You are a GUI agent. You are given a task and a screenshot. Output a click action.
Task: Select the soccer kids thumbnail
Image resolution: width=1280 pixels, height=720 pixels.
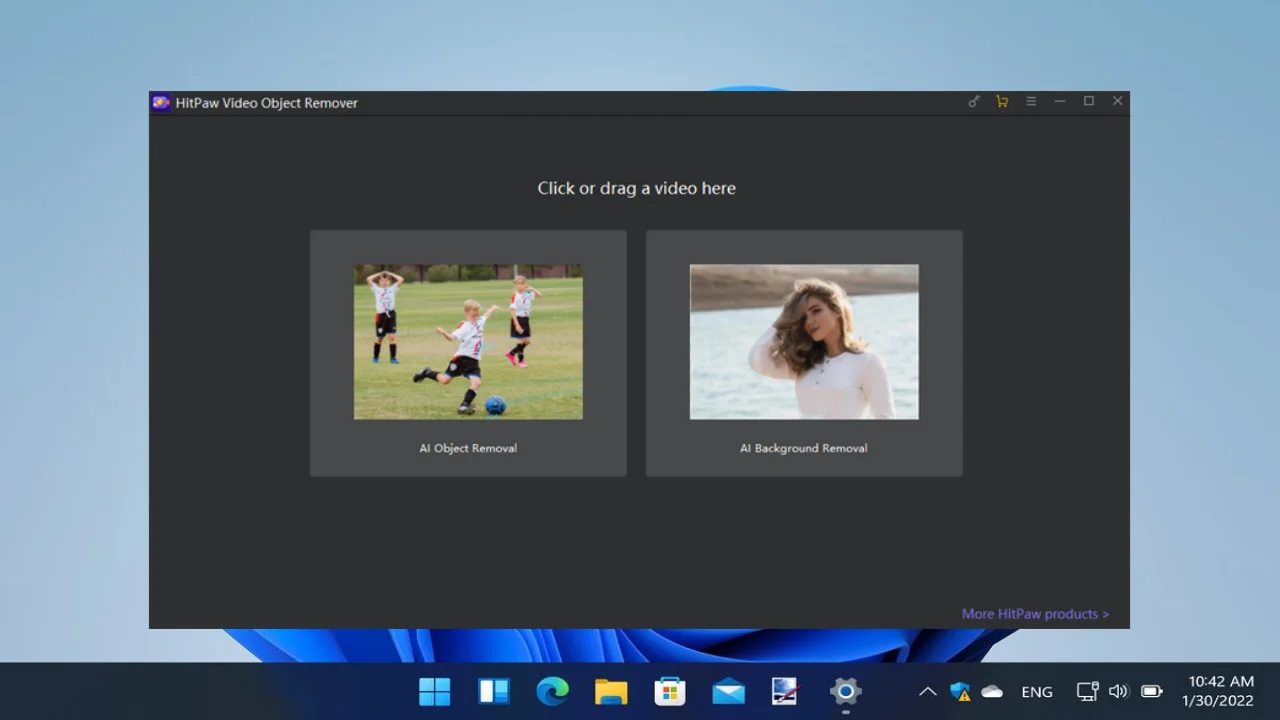pos(468,341)
